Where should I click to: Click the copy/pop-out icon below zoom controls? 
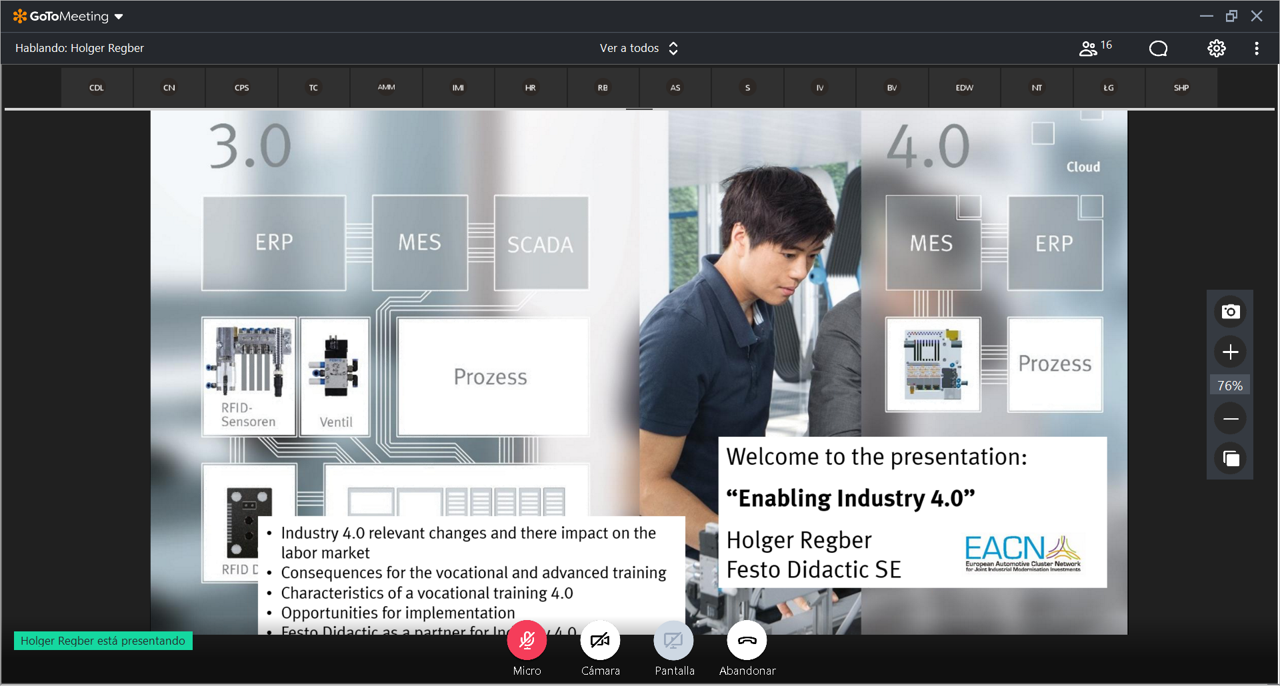tap(1230, 459)
